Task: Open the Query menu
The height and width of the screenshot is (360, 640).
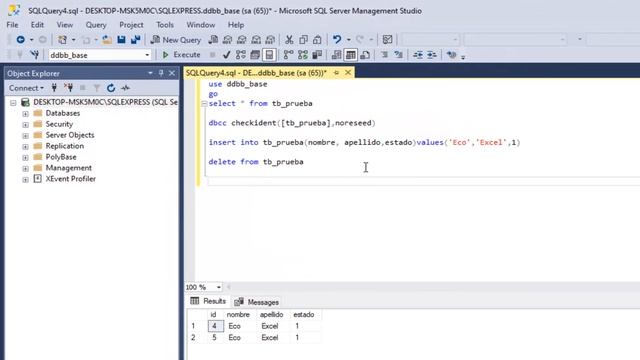Action: click(x=96, y=25)
